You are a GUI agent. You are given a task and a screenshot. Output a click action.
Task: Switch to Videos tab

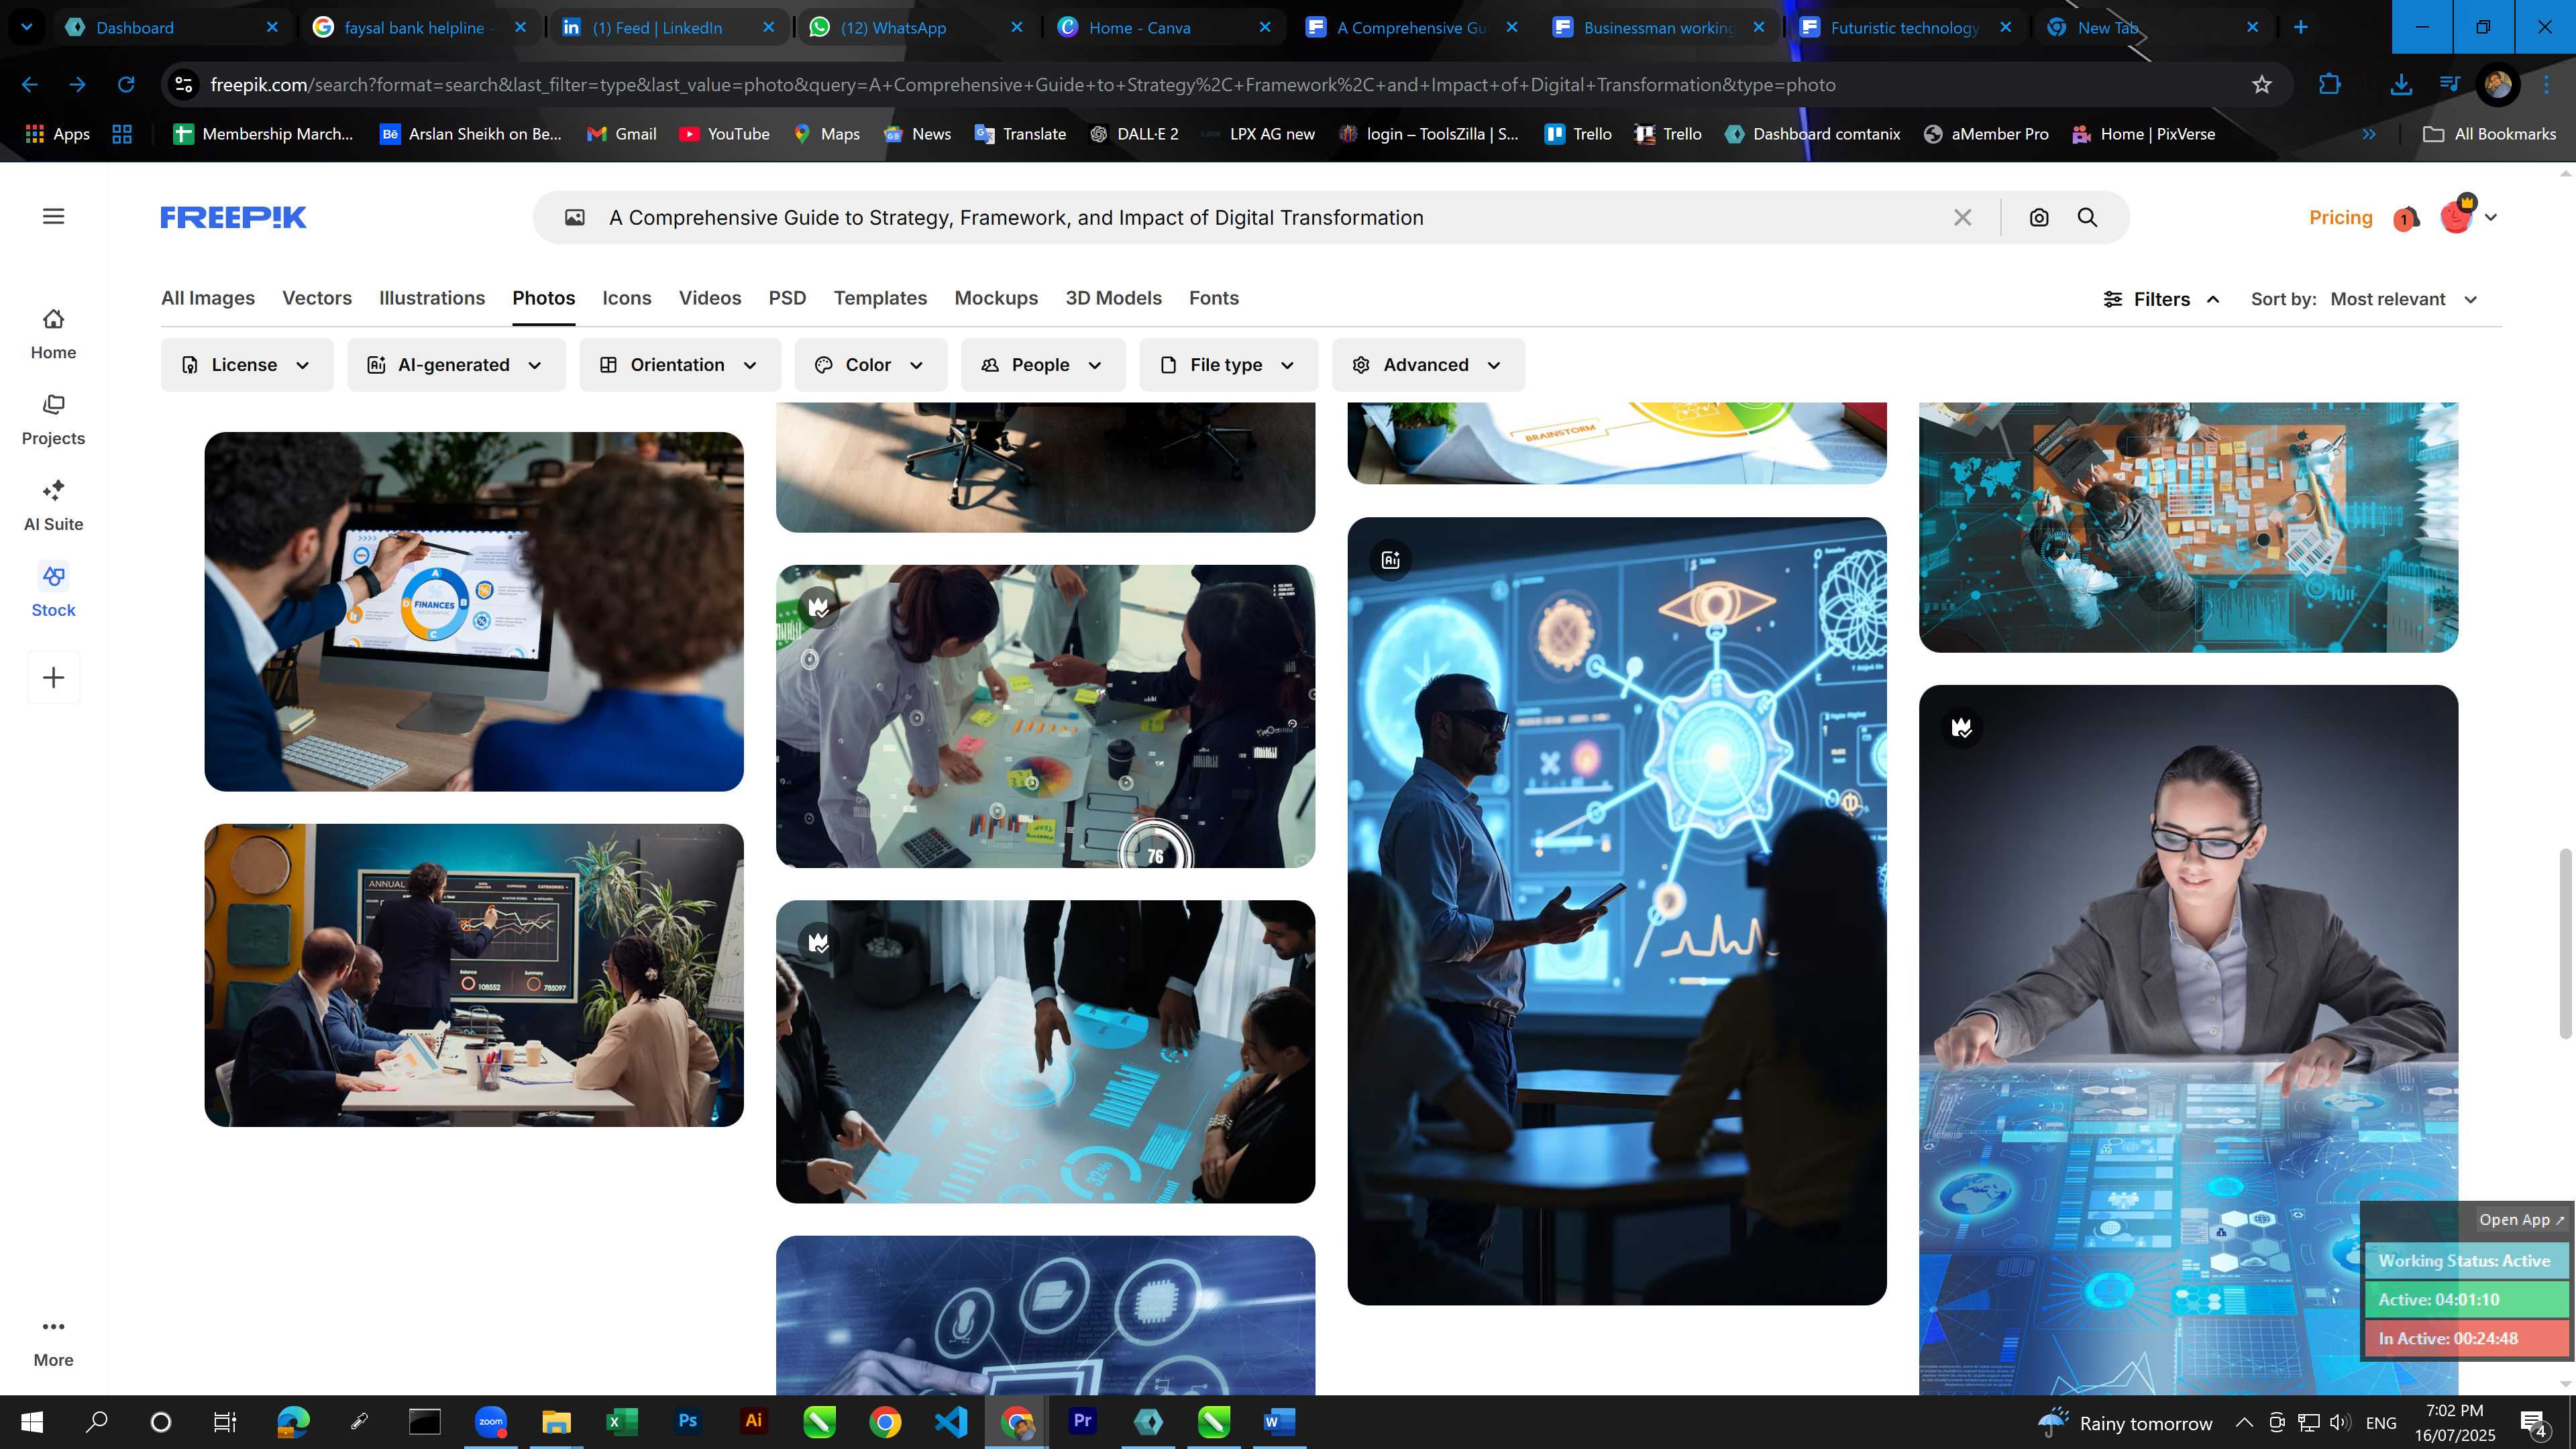[710, 298]
